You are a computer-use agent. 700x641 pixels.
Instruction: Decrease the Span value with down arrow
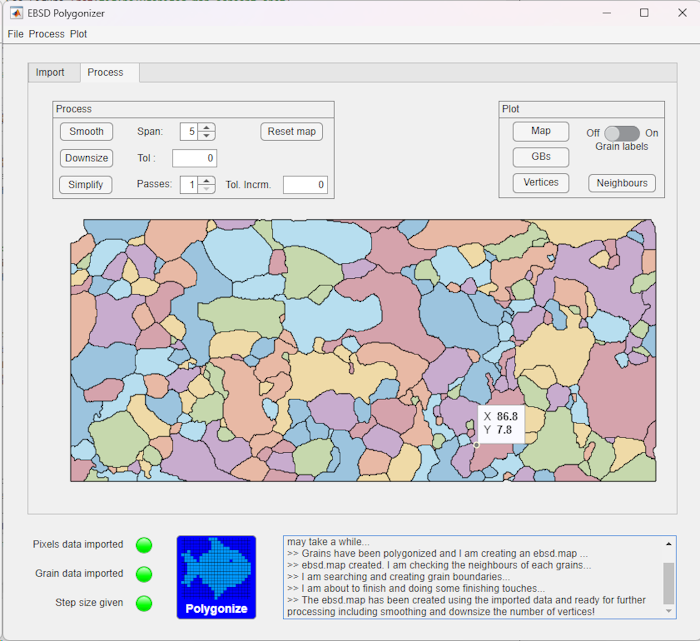click(x=206, y=136)
